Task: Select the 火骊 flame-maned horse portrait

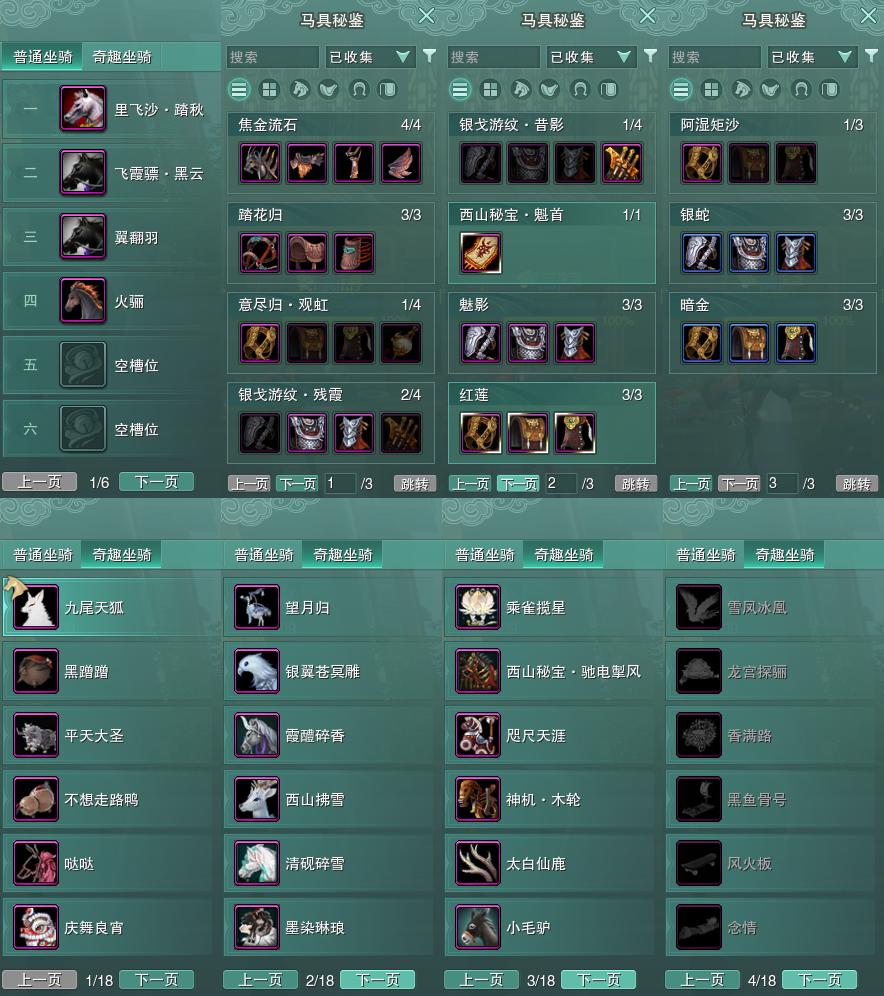Action: coord(83,300)
